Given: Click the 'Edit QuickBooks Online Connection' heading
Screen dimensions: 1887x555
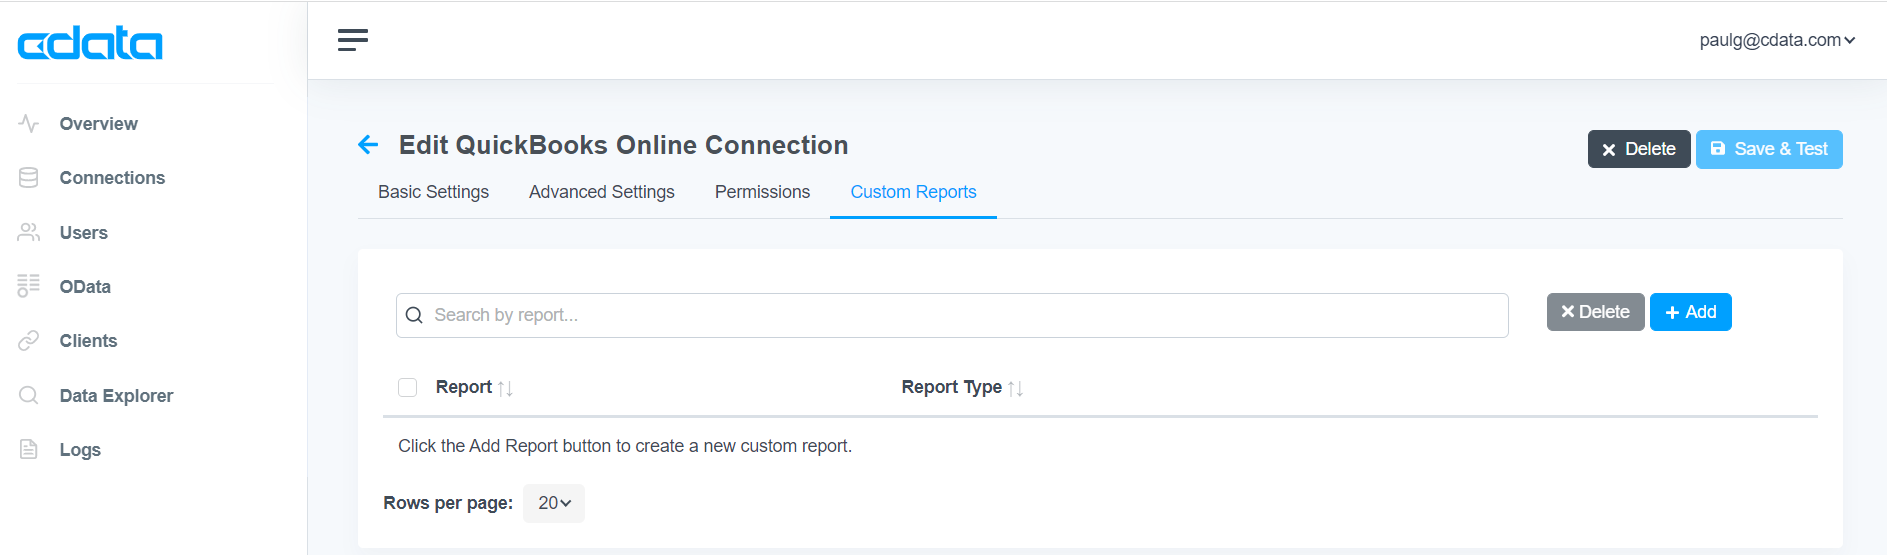Looking at the screenshot, I should [623, 145].
